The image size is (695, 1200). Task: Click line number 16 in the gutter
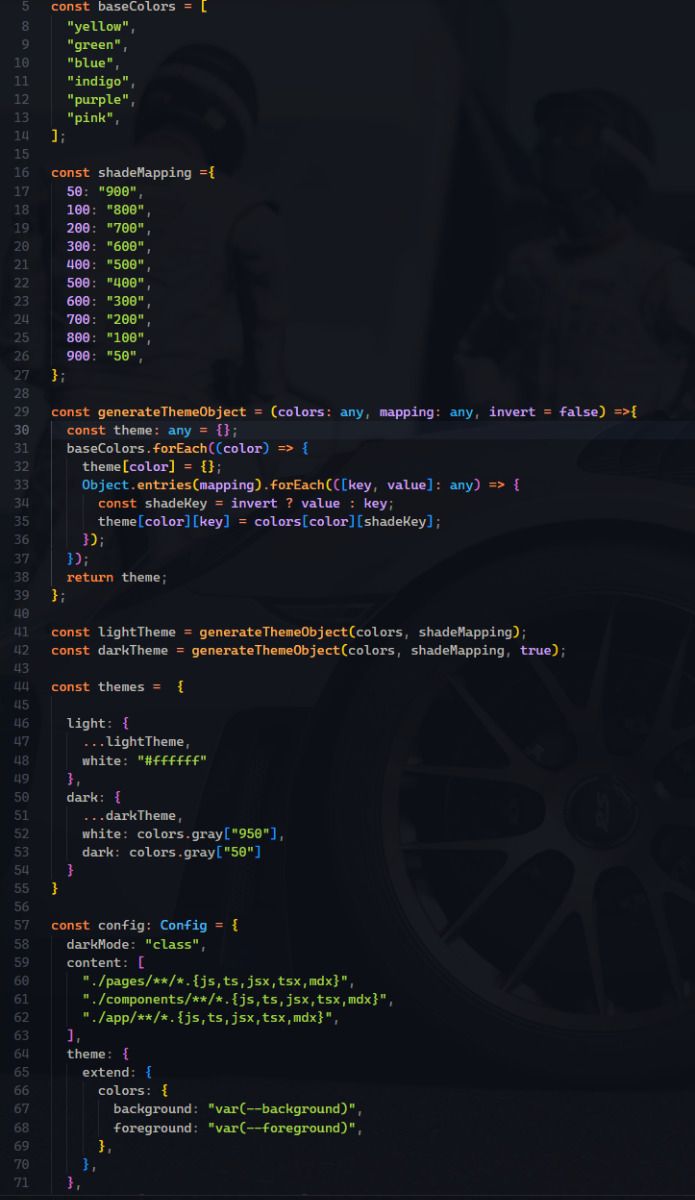tap(22, 173)
